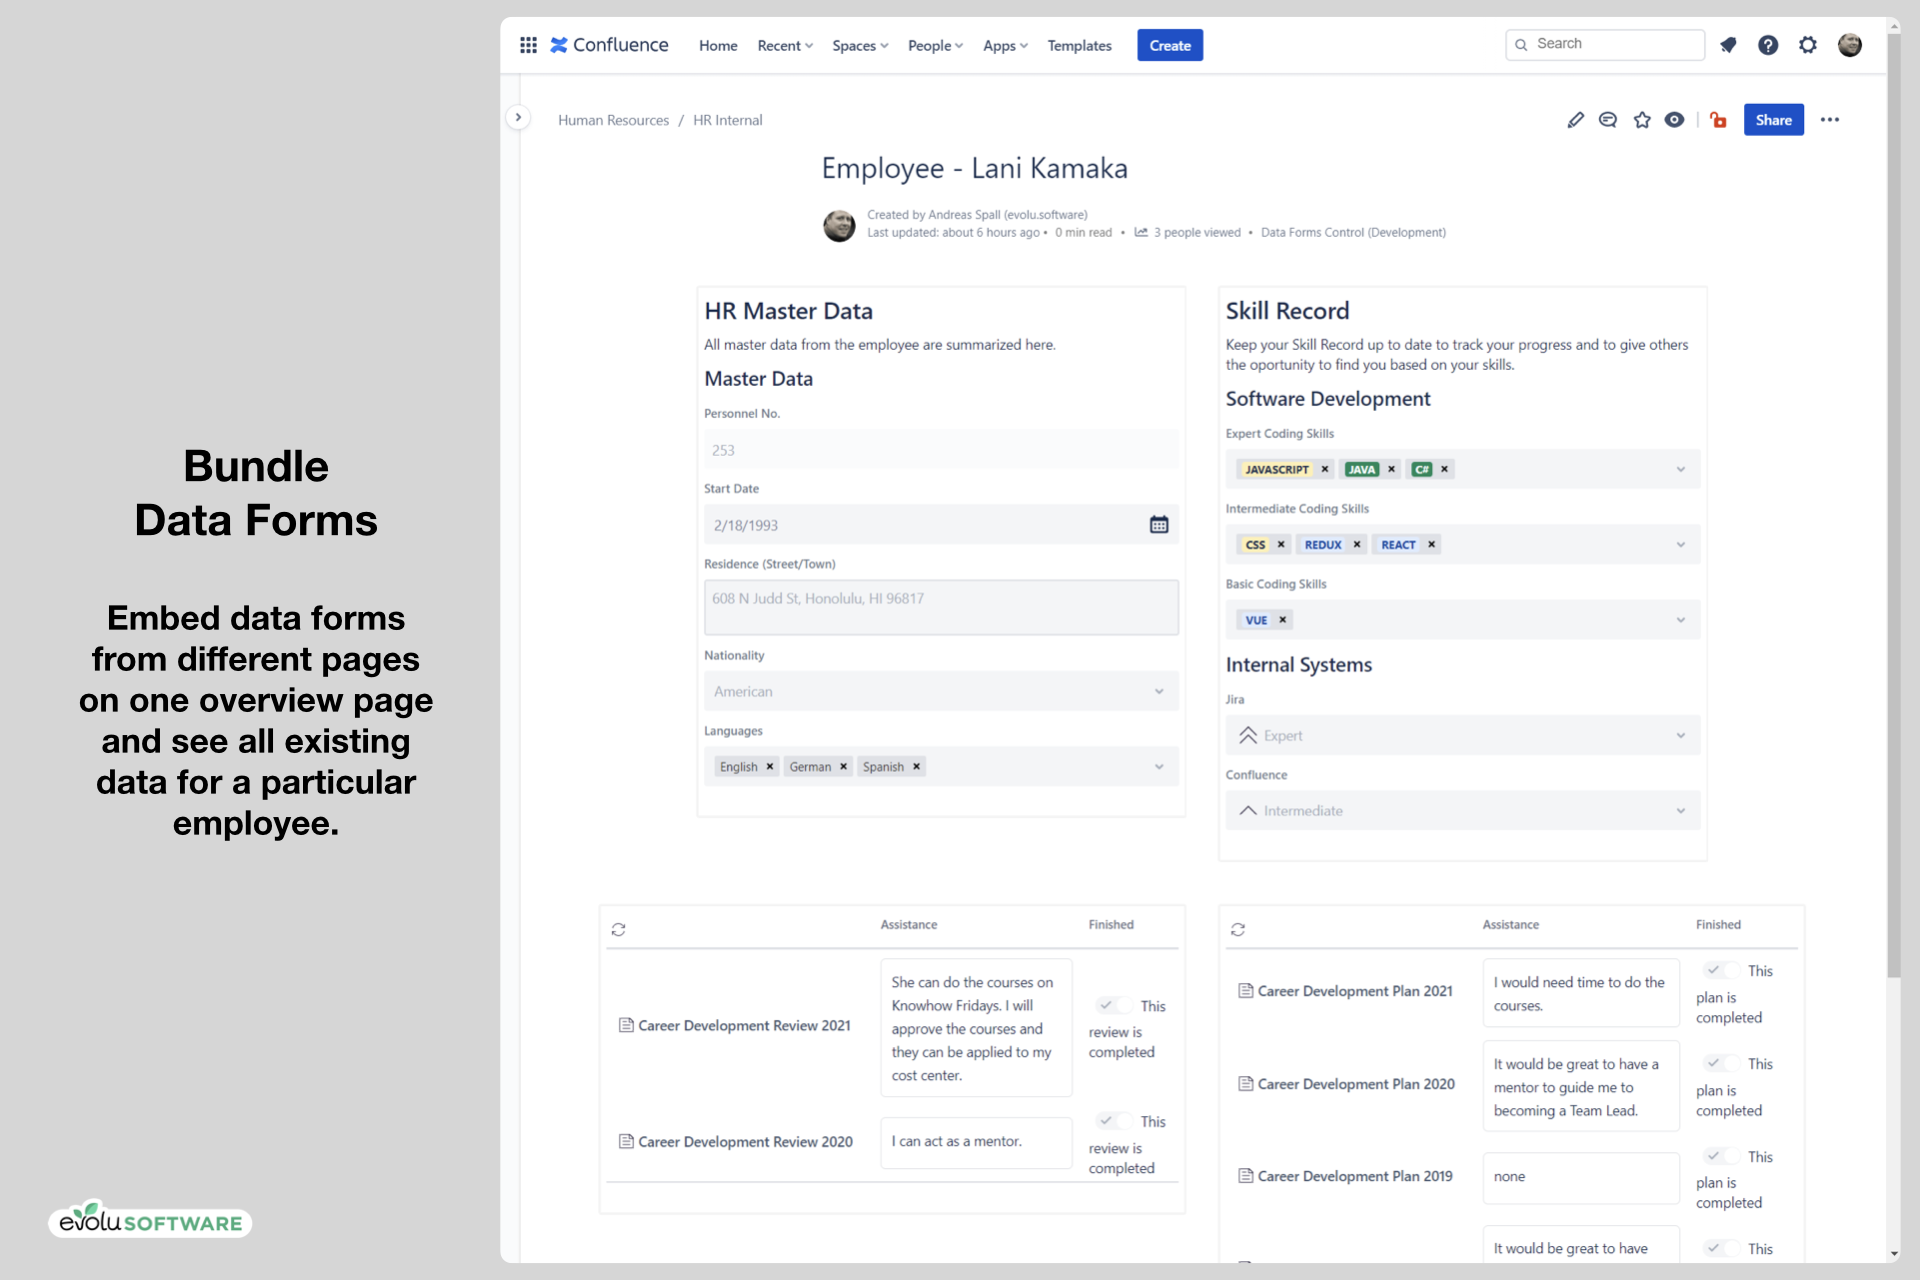Open the Jira skill level dropdown

click(1680, 735)
